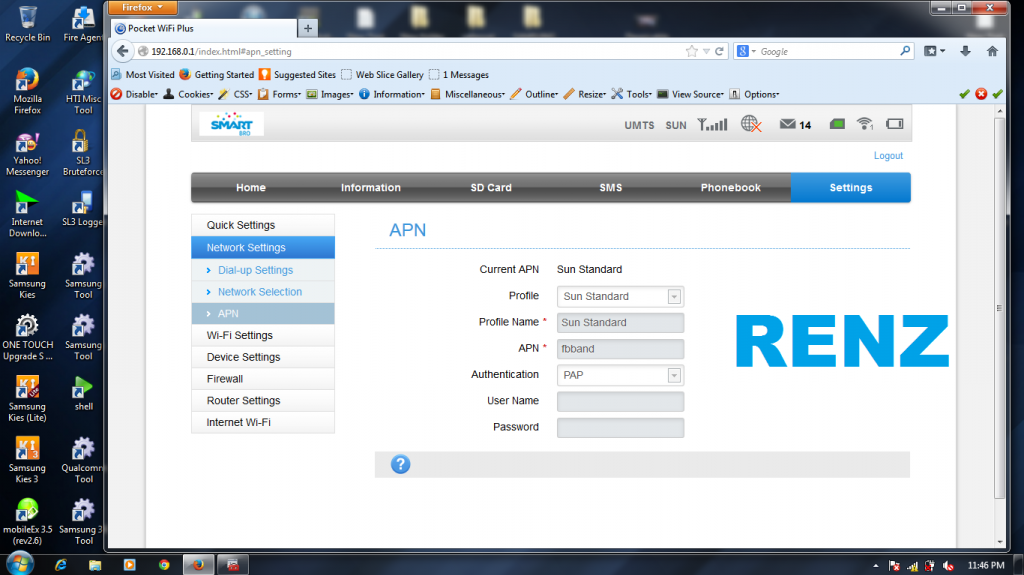This screenshot has width=1024, height=575.
Task: Expand the Miscellaneous web developer menu
Action: pos(468,94)
